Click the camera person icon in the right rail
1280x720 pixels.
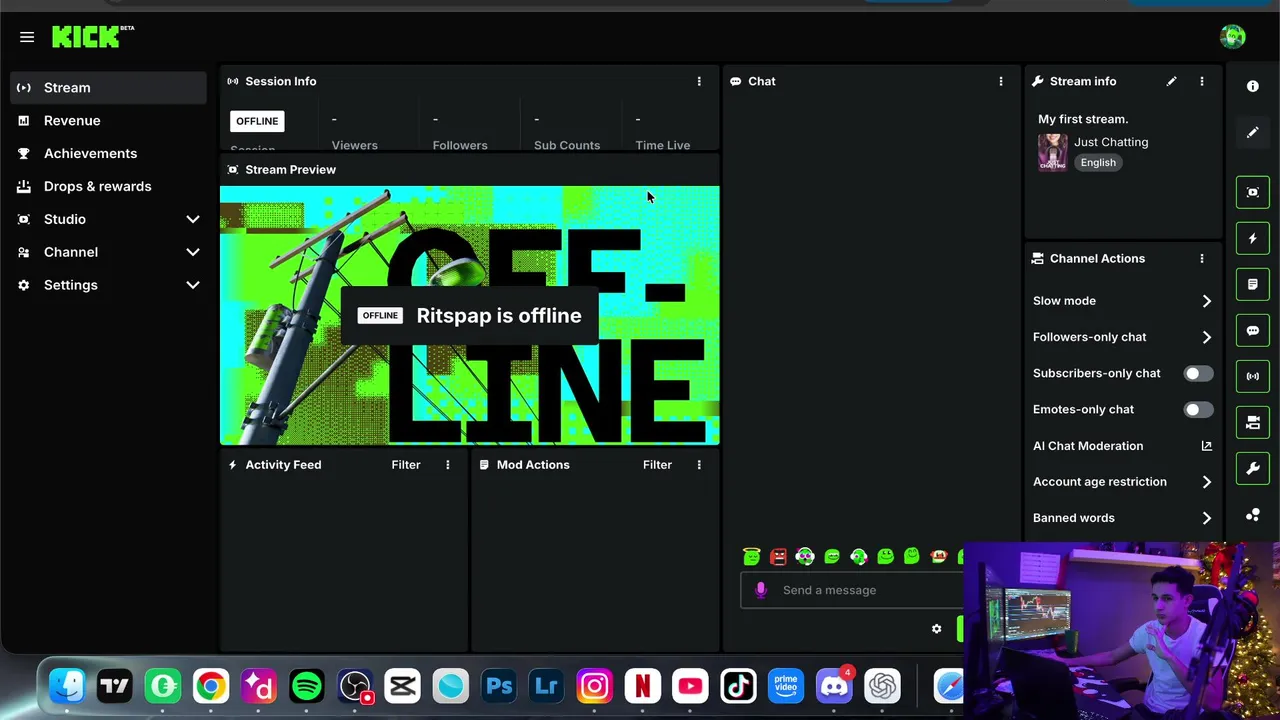1252,422
